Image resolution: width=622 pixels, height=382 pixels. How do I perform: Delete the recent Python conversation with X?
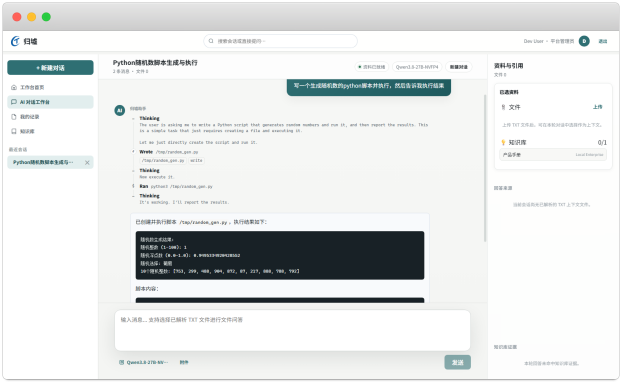click(x=87, y=163)
